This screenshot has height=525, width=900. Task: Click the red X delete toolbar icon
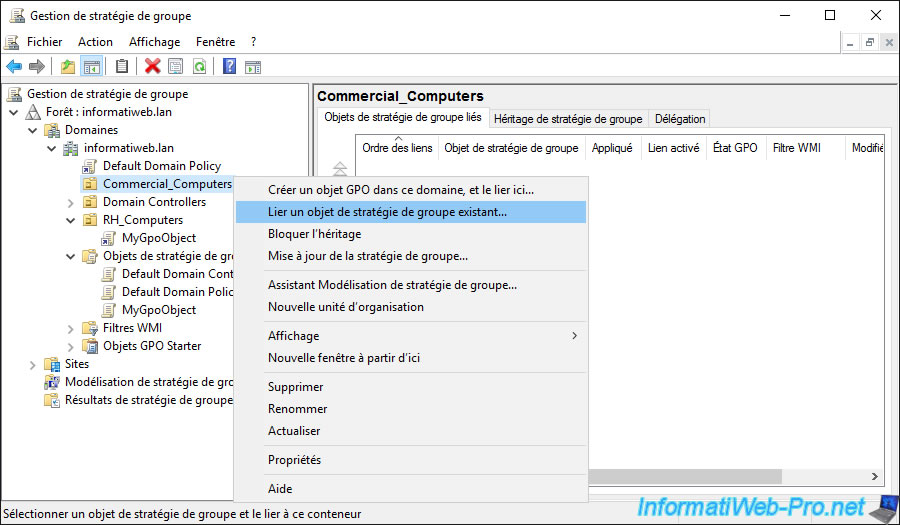tap(152, 67)
